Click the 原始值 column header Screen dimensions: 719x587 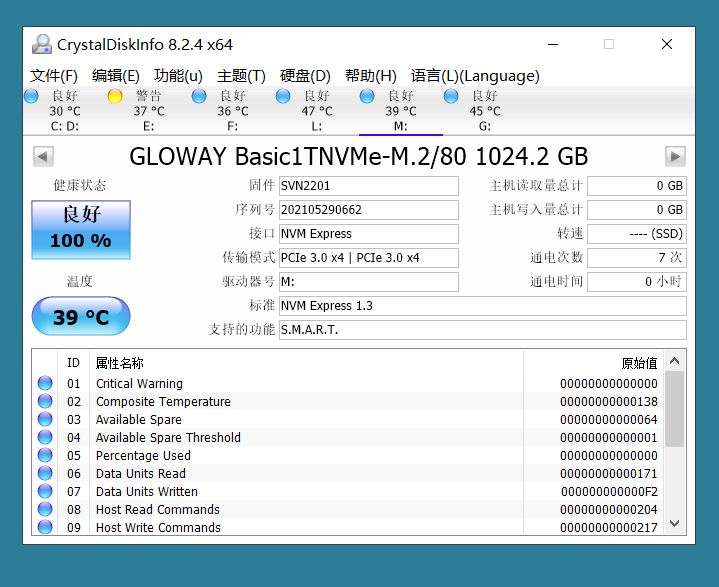pos(639,363)
